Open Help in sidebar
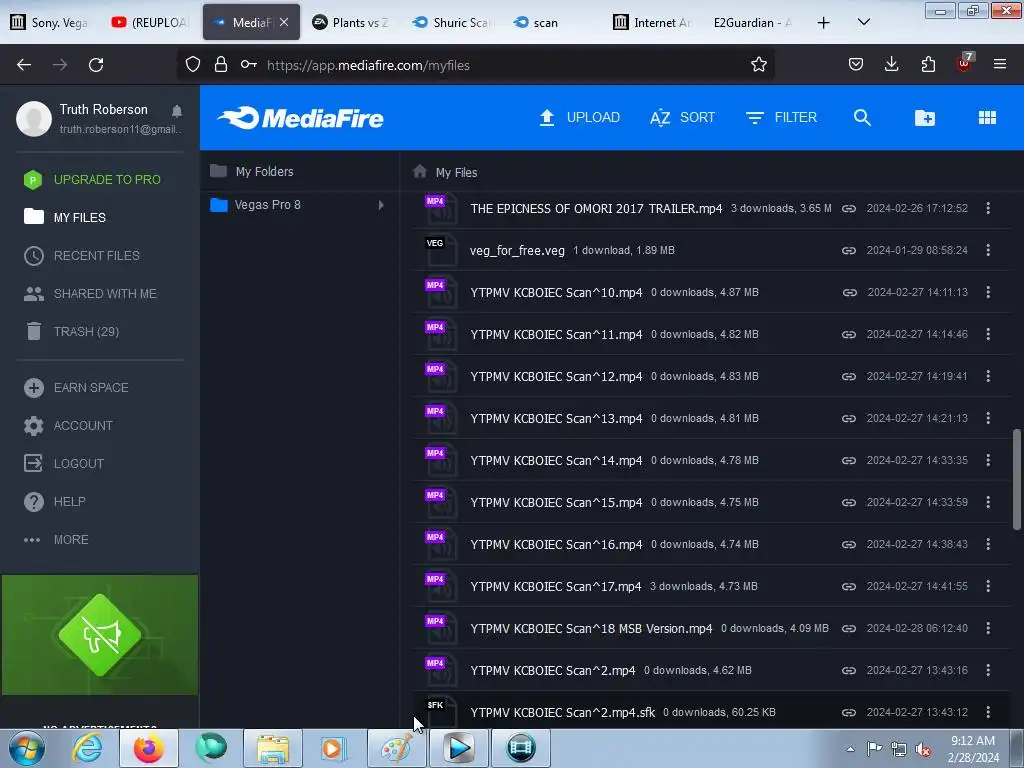 coord(54,502)
